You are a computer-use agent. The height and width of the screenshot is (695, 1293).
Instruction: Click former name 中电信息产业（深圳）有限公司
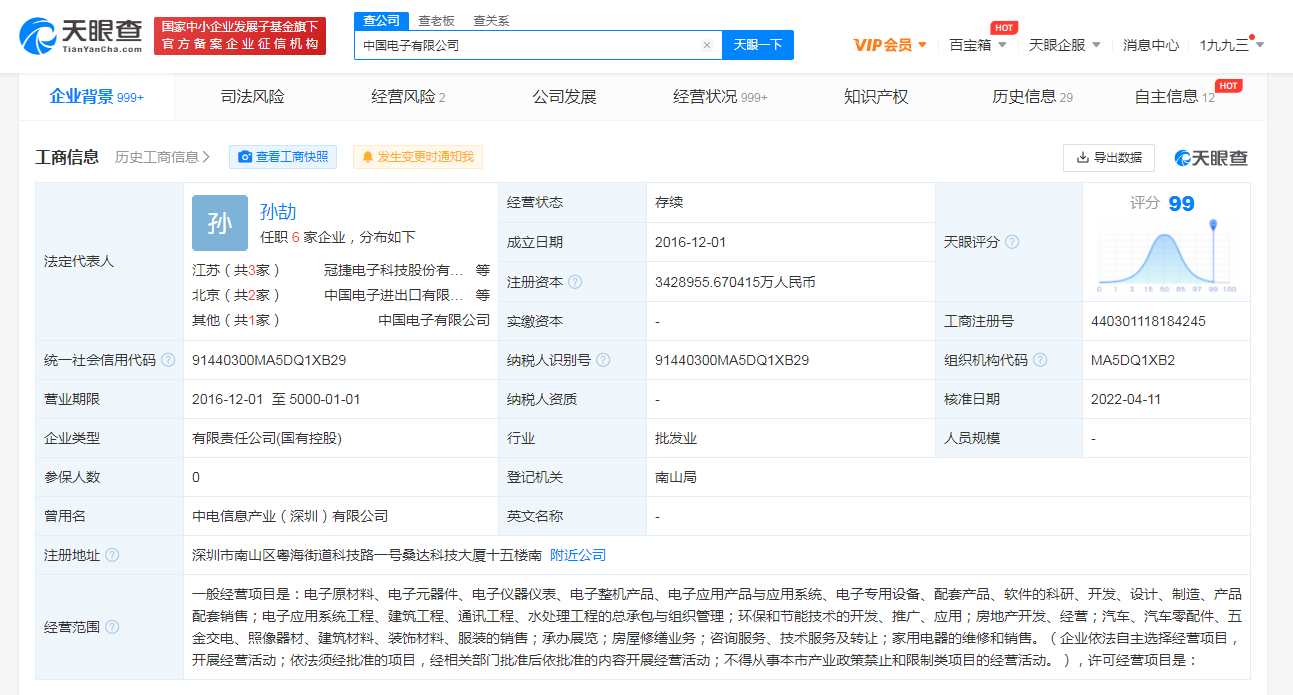tap(290, 516)
